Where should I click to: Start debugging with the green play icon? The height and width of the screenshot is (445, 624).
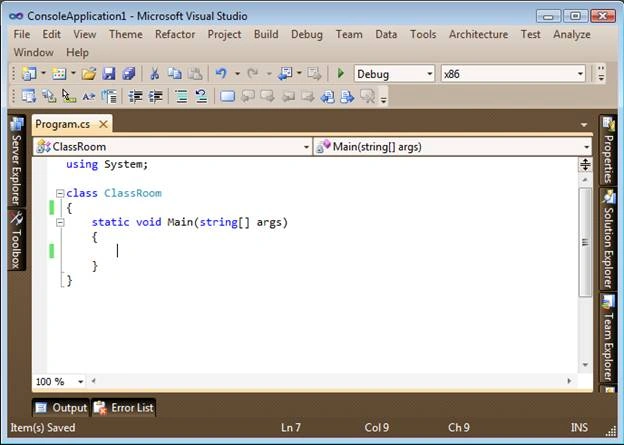(341, 74)
